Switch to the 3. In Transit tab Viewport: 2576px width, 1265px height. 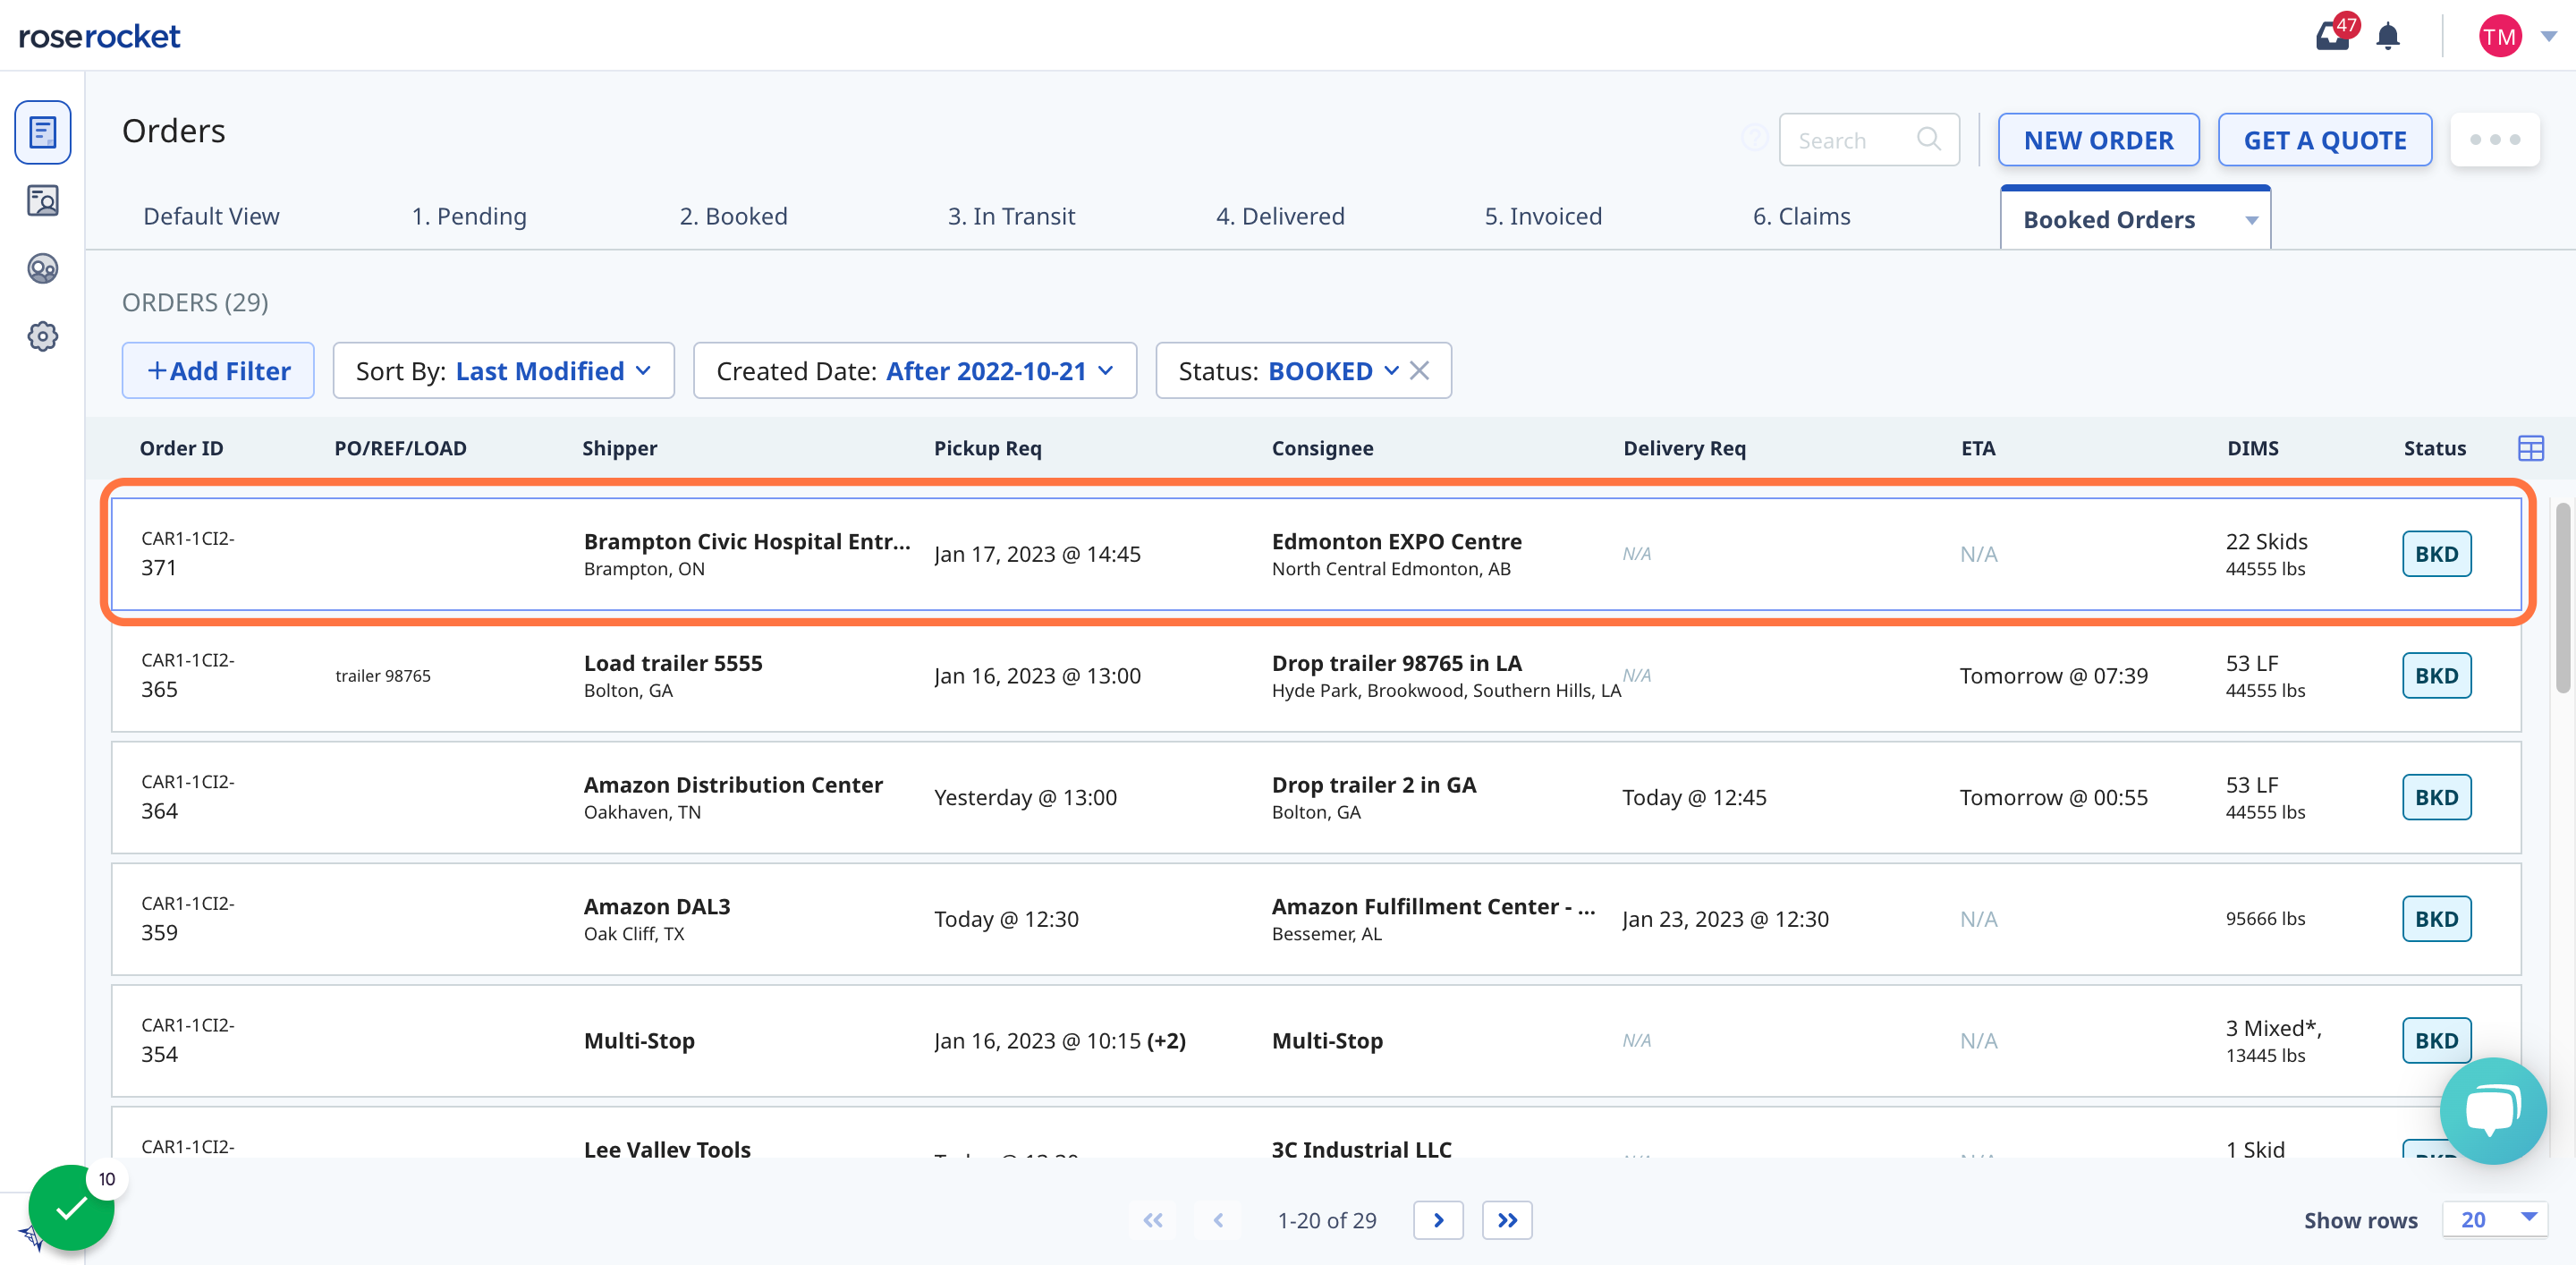[x=1011, y=216]
